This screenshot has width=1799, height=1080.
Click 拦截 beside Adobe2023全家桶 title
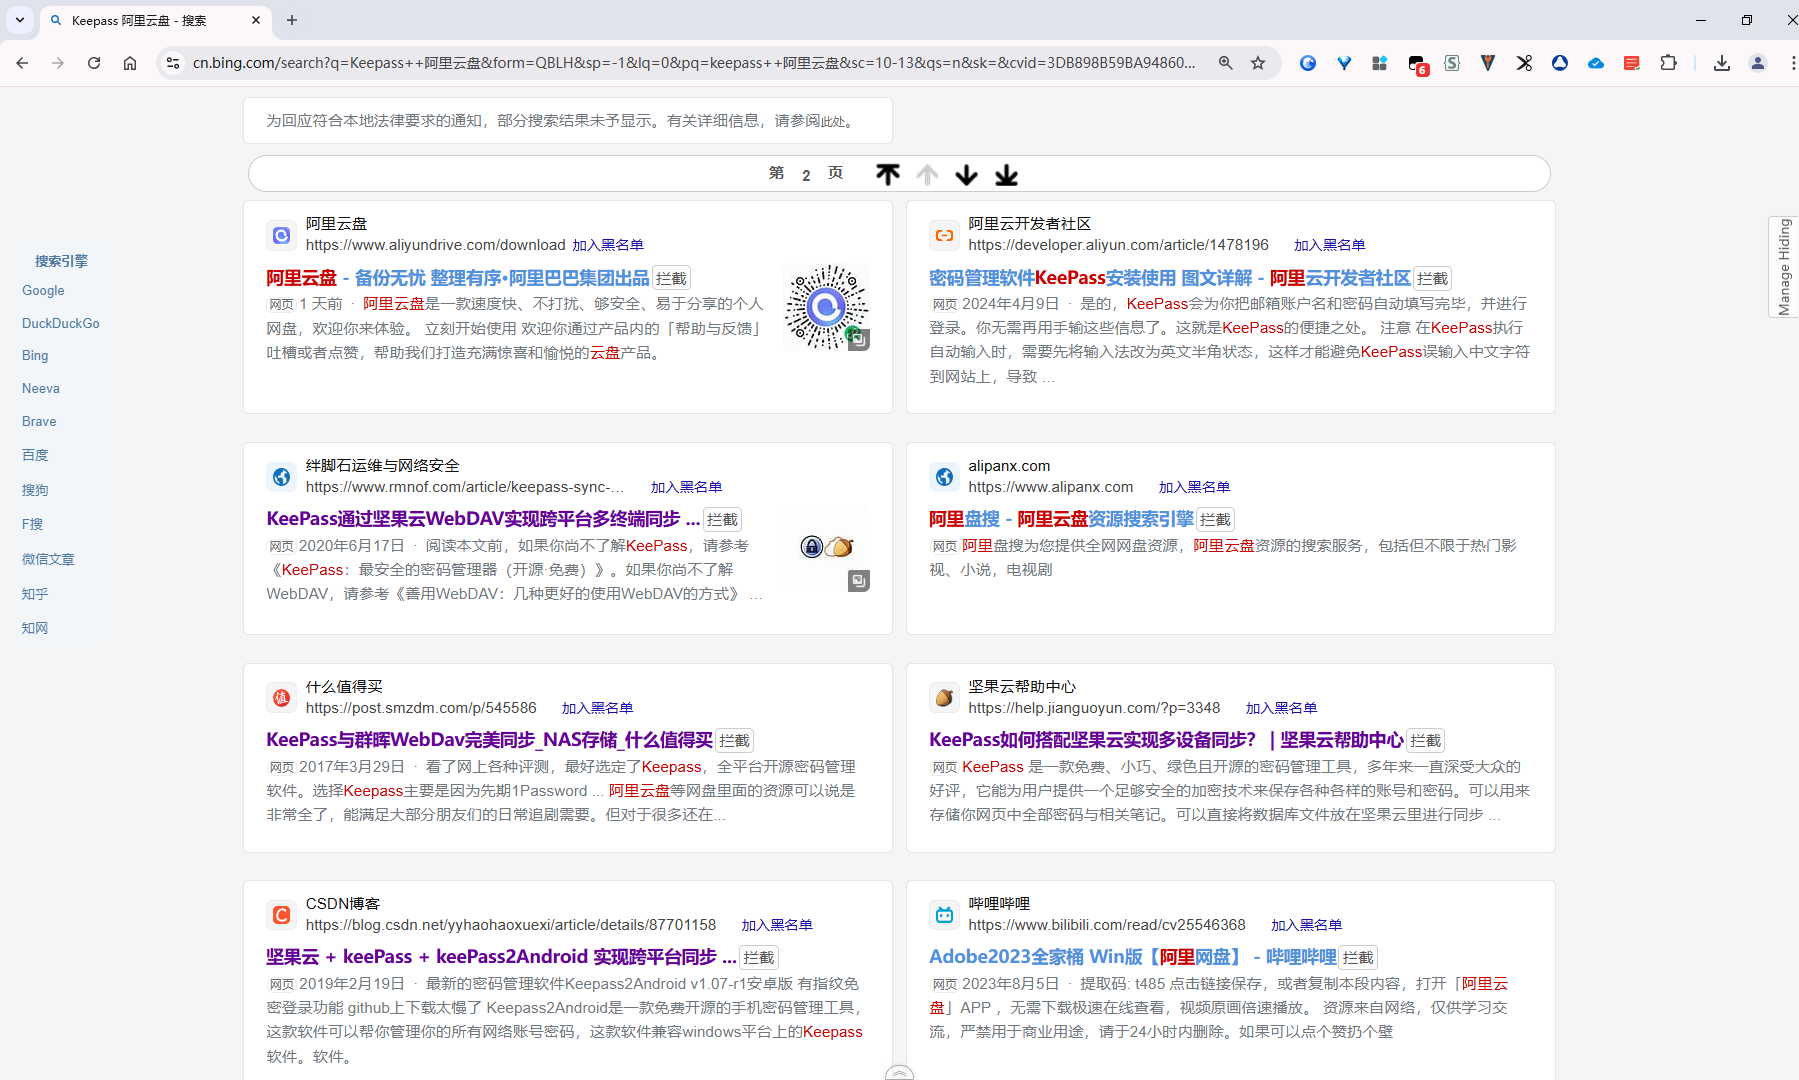(1358, 957)
